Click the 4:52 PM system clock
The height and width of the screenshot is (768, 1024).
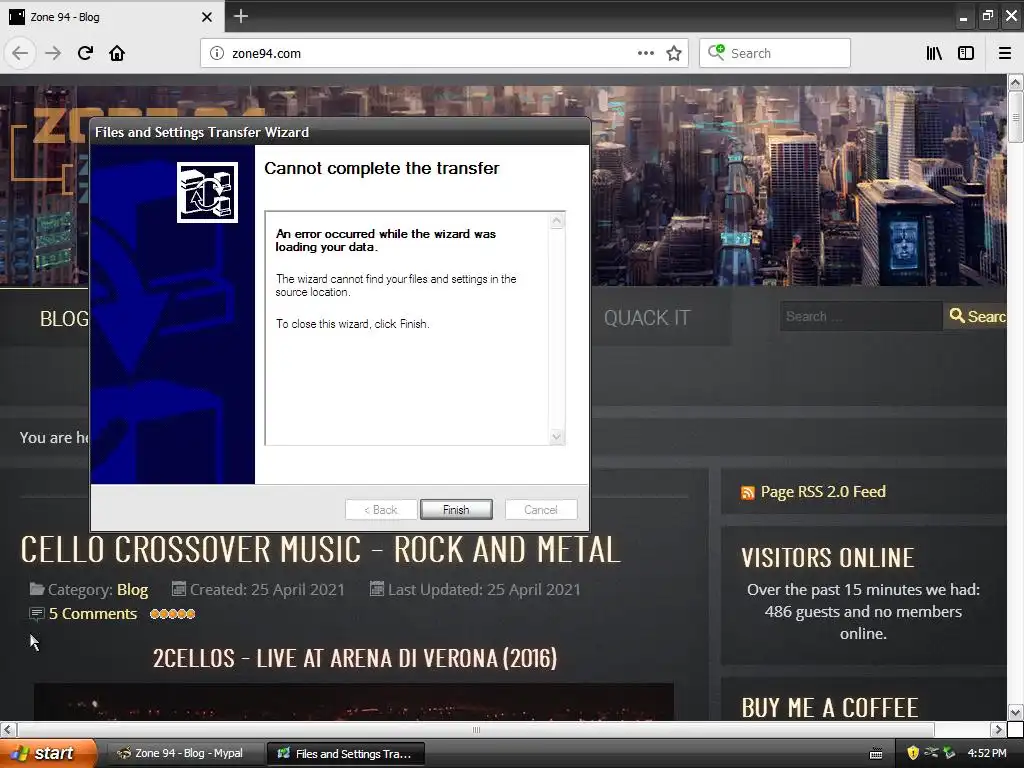[x=987, y=753]
